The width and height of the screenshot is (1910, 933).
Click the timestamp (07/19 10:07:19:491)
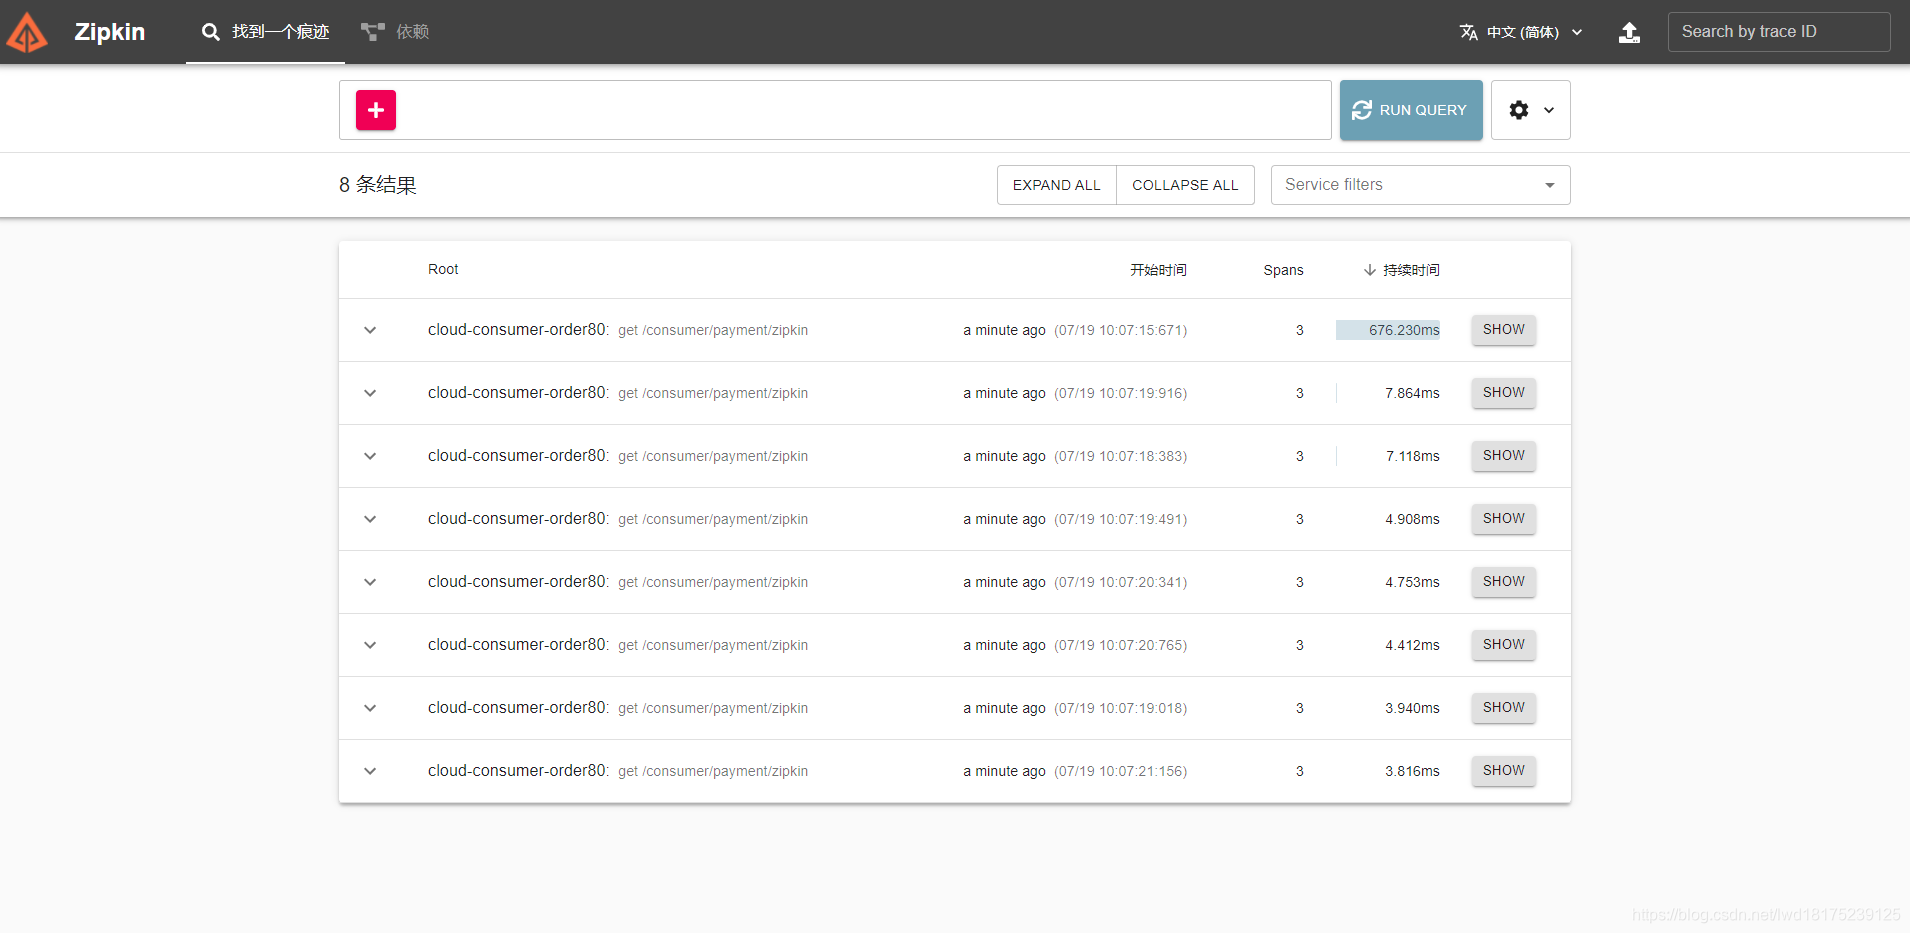point(1121,519)
